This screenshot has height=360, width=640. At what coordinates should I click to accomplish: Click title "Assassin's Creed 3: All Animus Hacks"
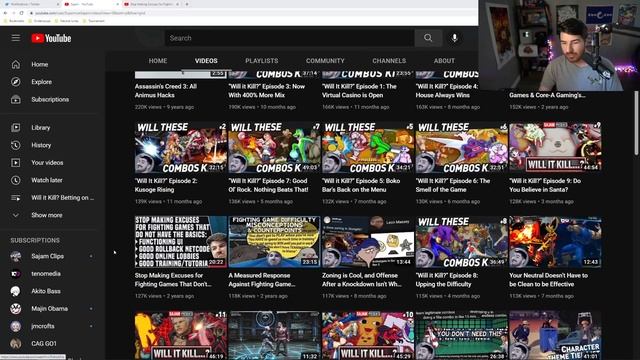[x=166, y=91]
